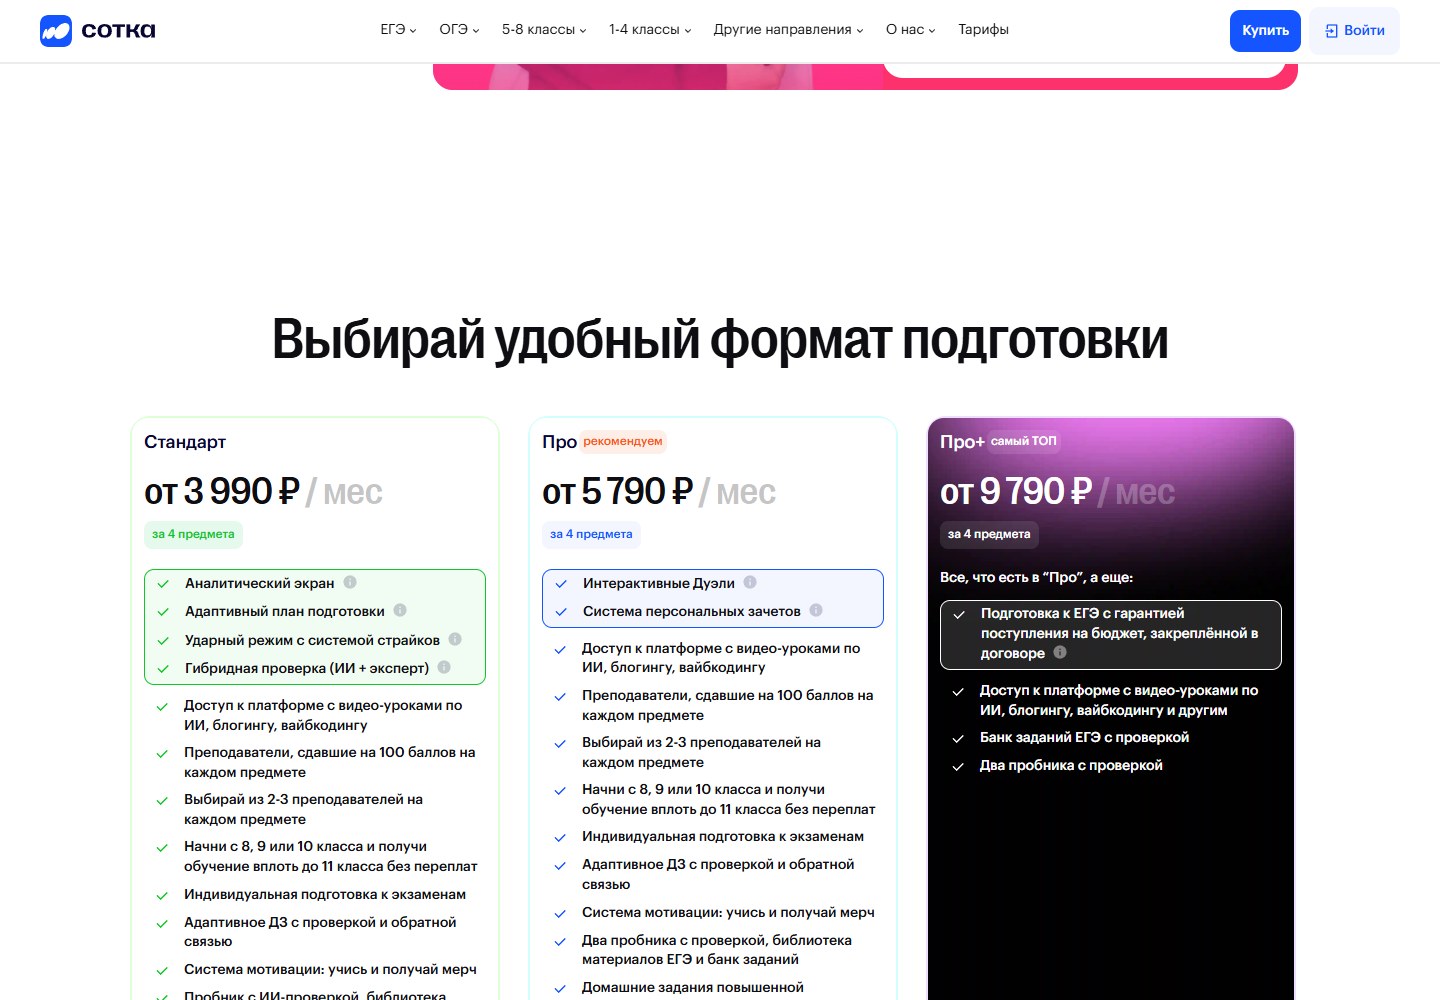This screenshot has height=1000, width=1440.
Task: Show info icon for Адаптивный план подготовки
Action: tap(400, 610)
